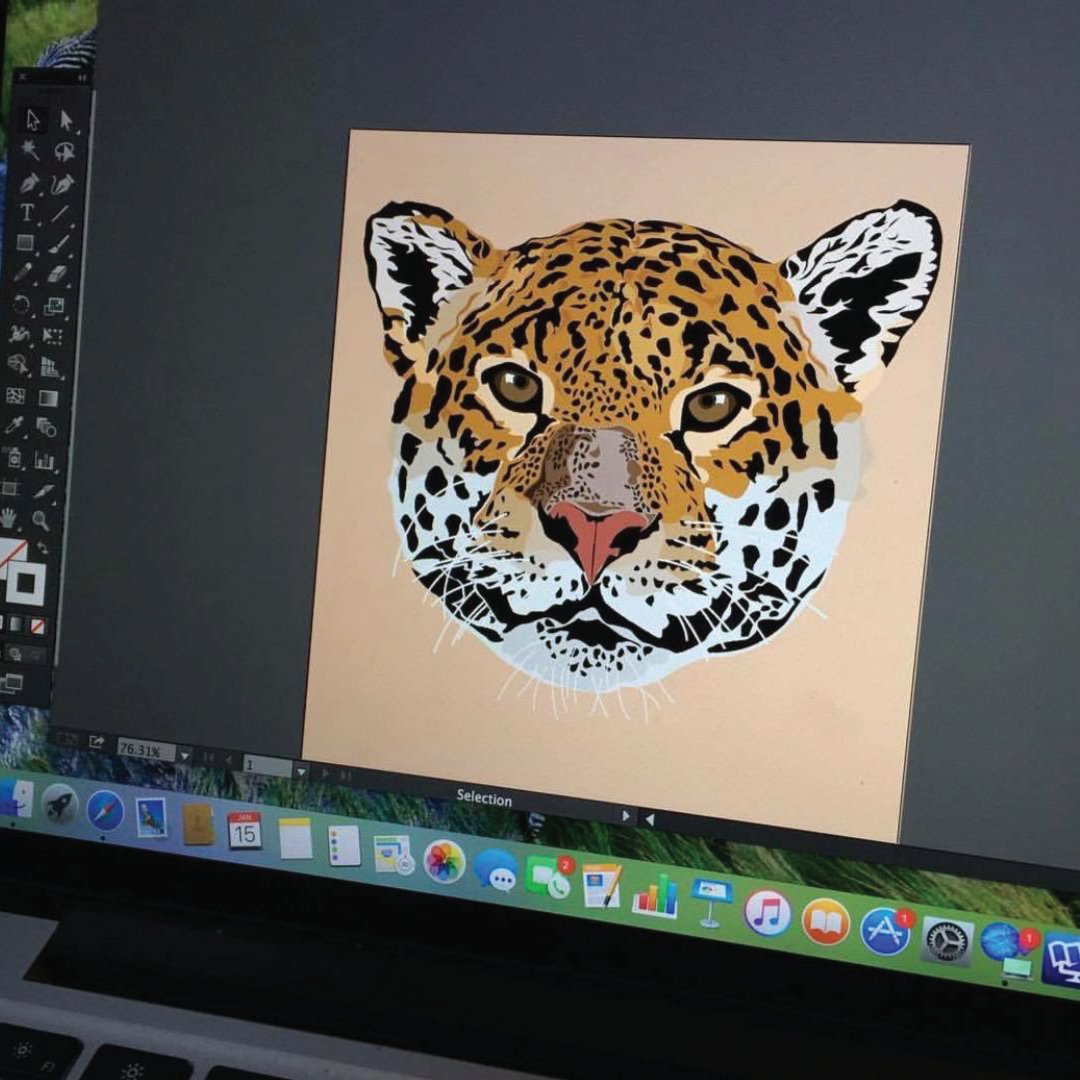Open the artboard number dropdown
1080x1080 pixels.
[x=301, y=771]
